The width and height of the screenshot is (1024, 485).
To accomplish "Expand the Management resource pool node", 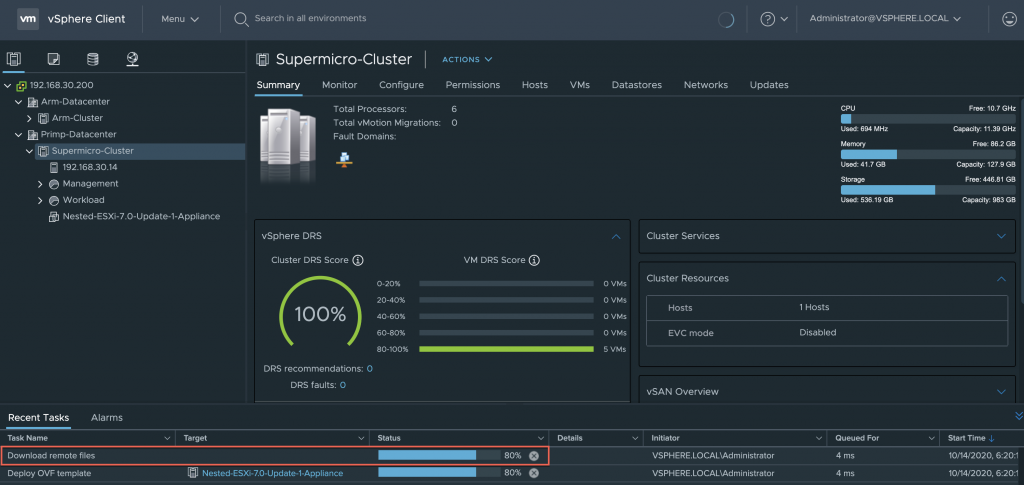I will 41,184.
